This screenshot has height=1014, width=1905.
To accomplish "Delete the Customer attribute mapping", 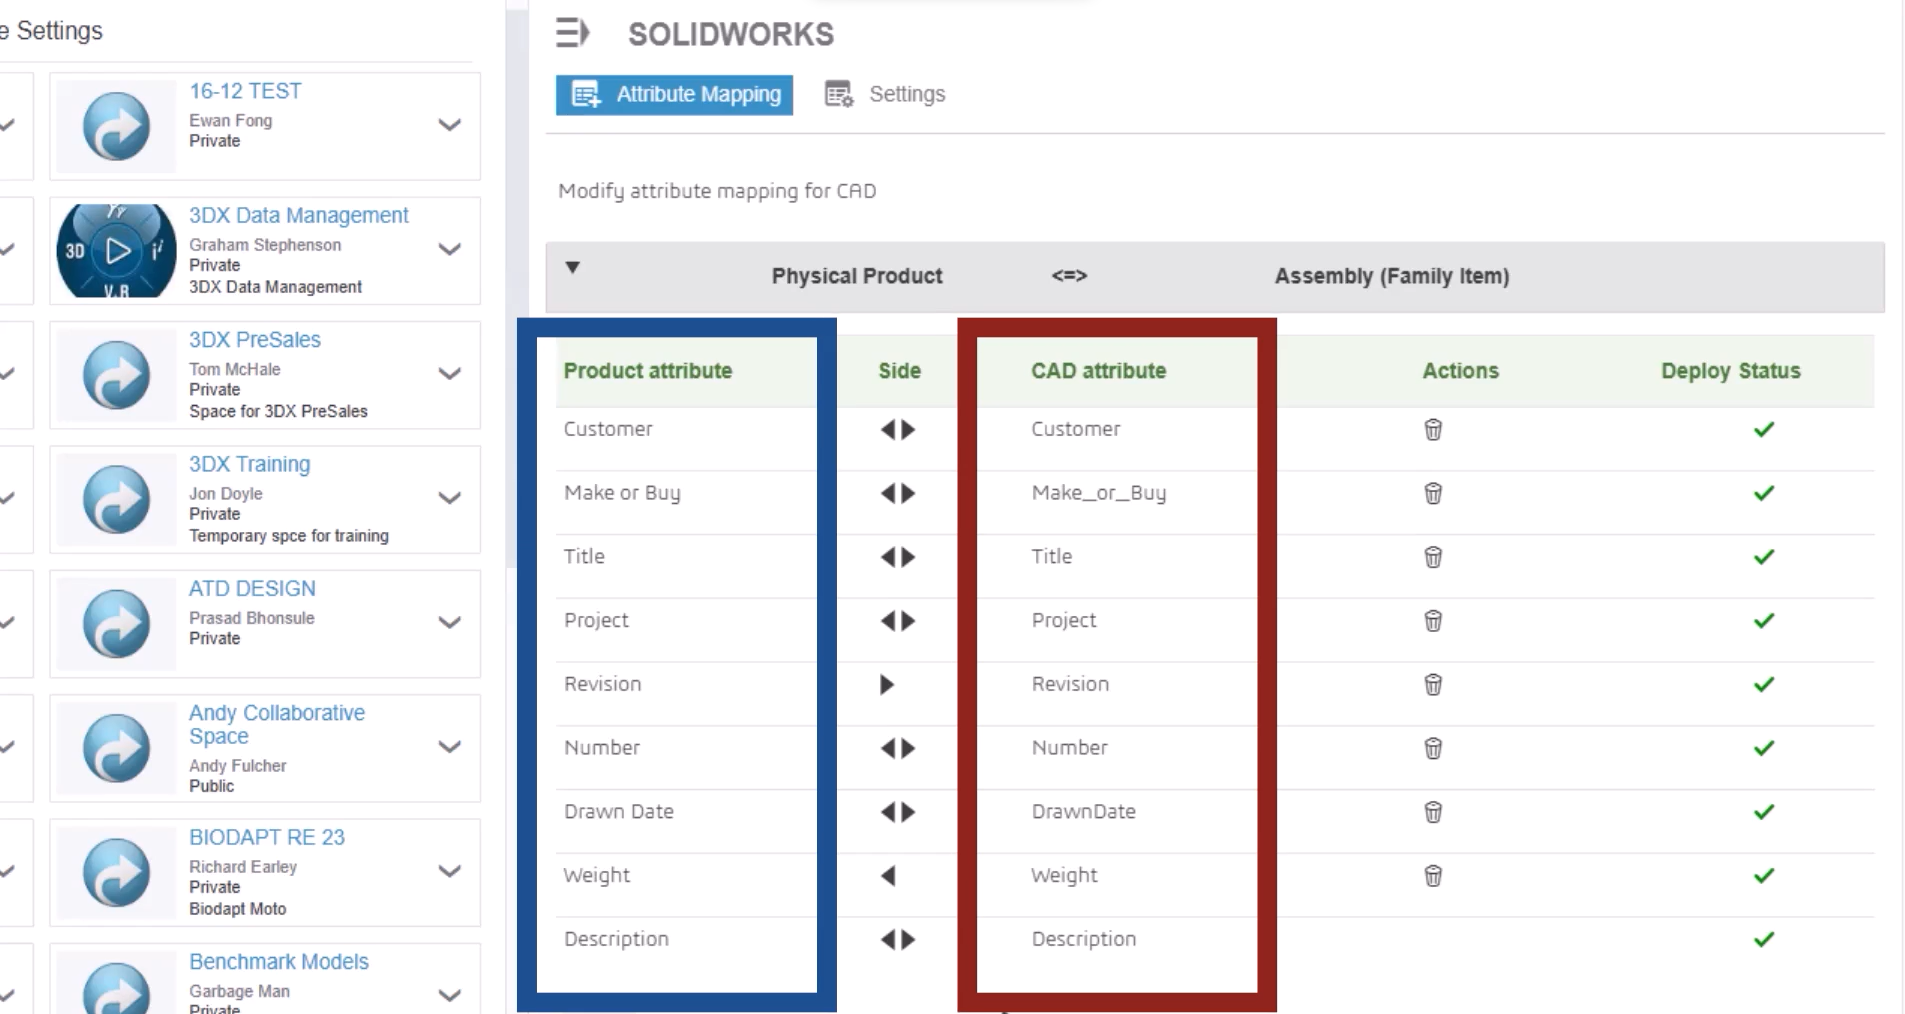I will (x=1433, y=430).
